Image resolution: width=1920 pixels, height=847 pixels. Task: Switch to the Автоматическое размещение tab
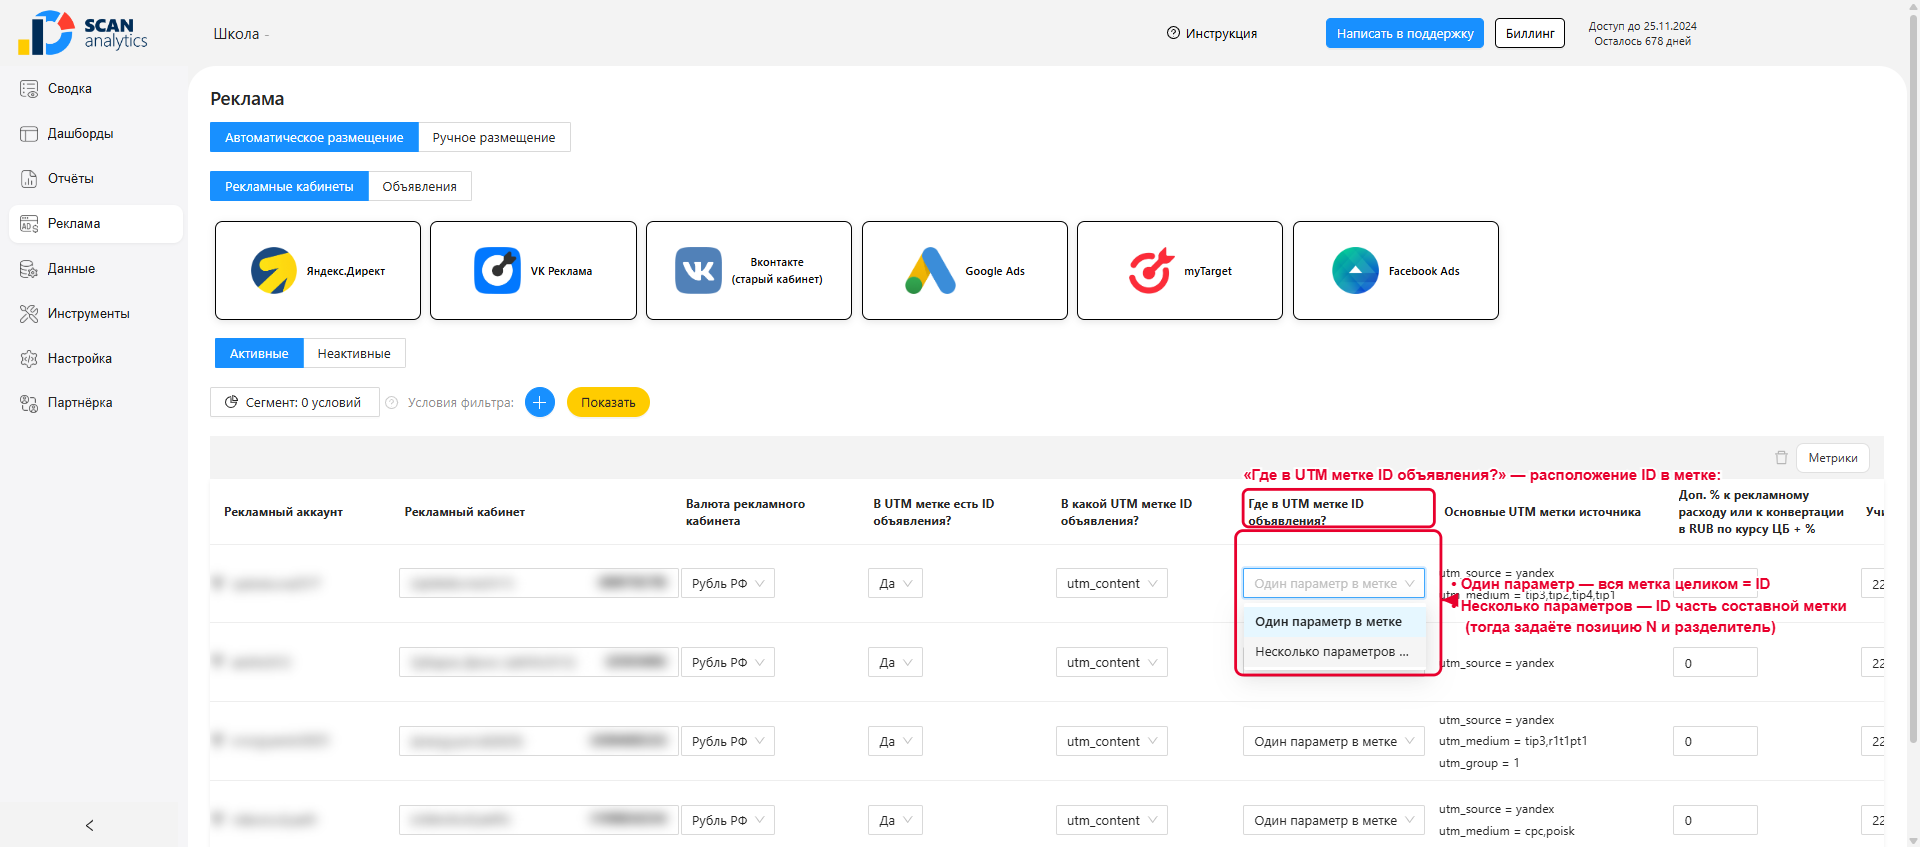(314, 137)
